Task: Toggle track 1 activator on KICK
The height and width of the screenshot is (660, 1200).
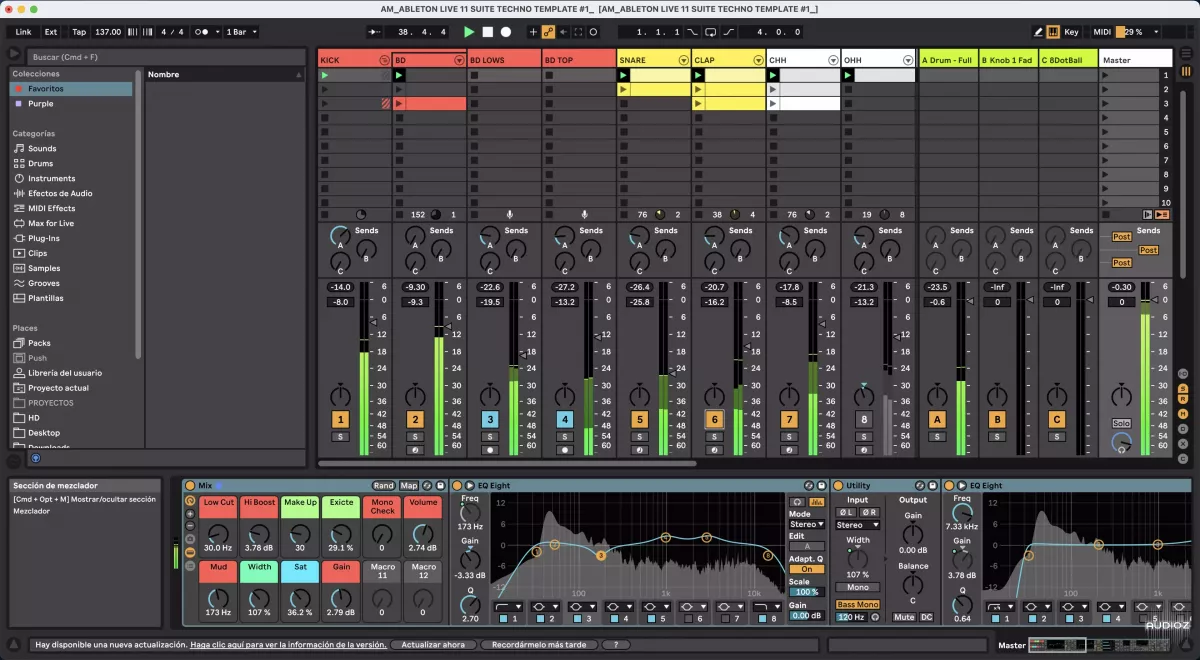Action: [341, 420]
